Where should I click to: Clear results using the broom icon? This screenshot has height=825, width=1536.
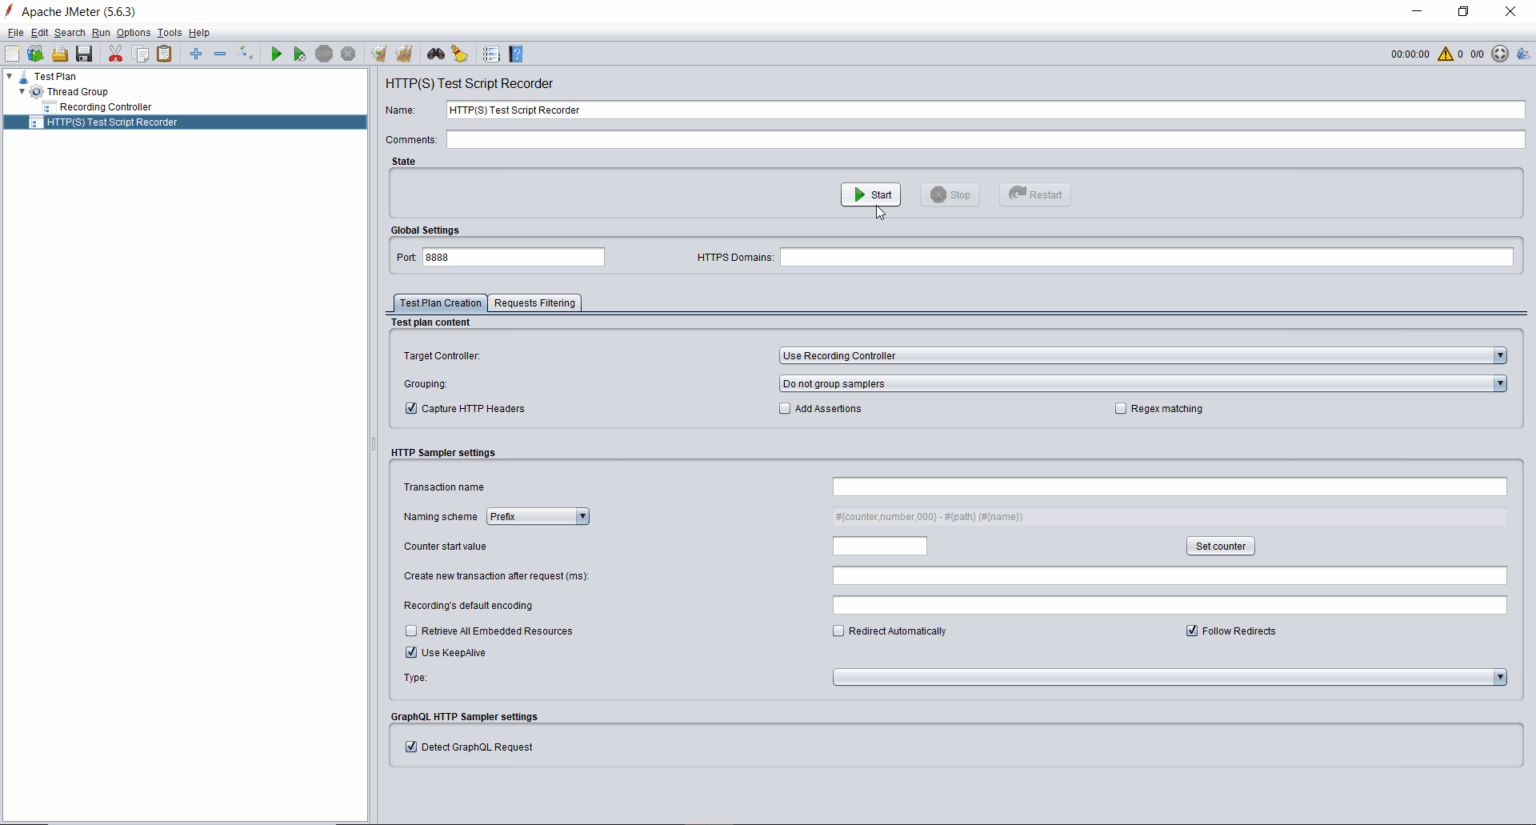coord(378,53)
